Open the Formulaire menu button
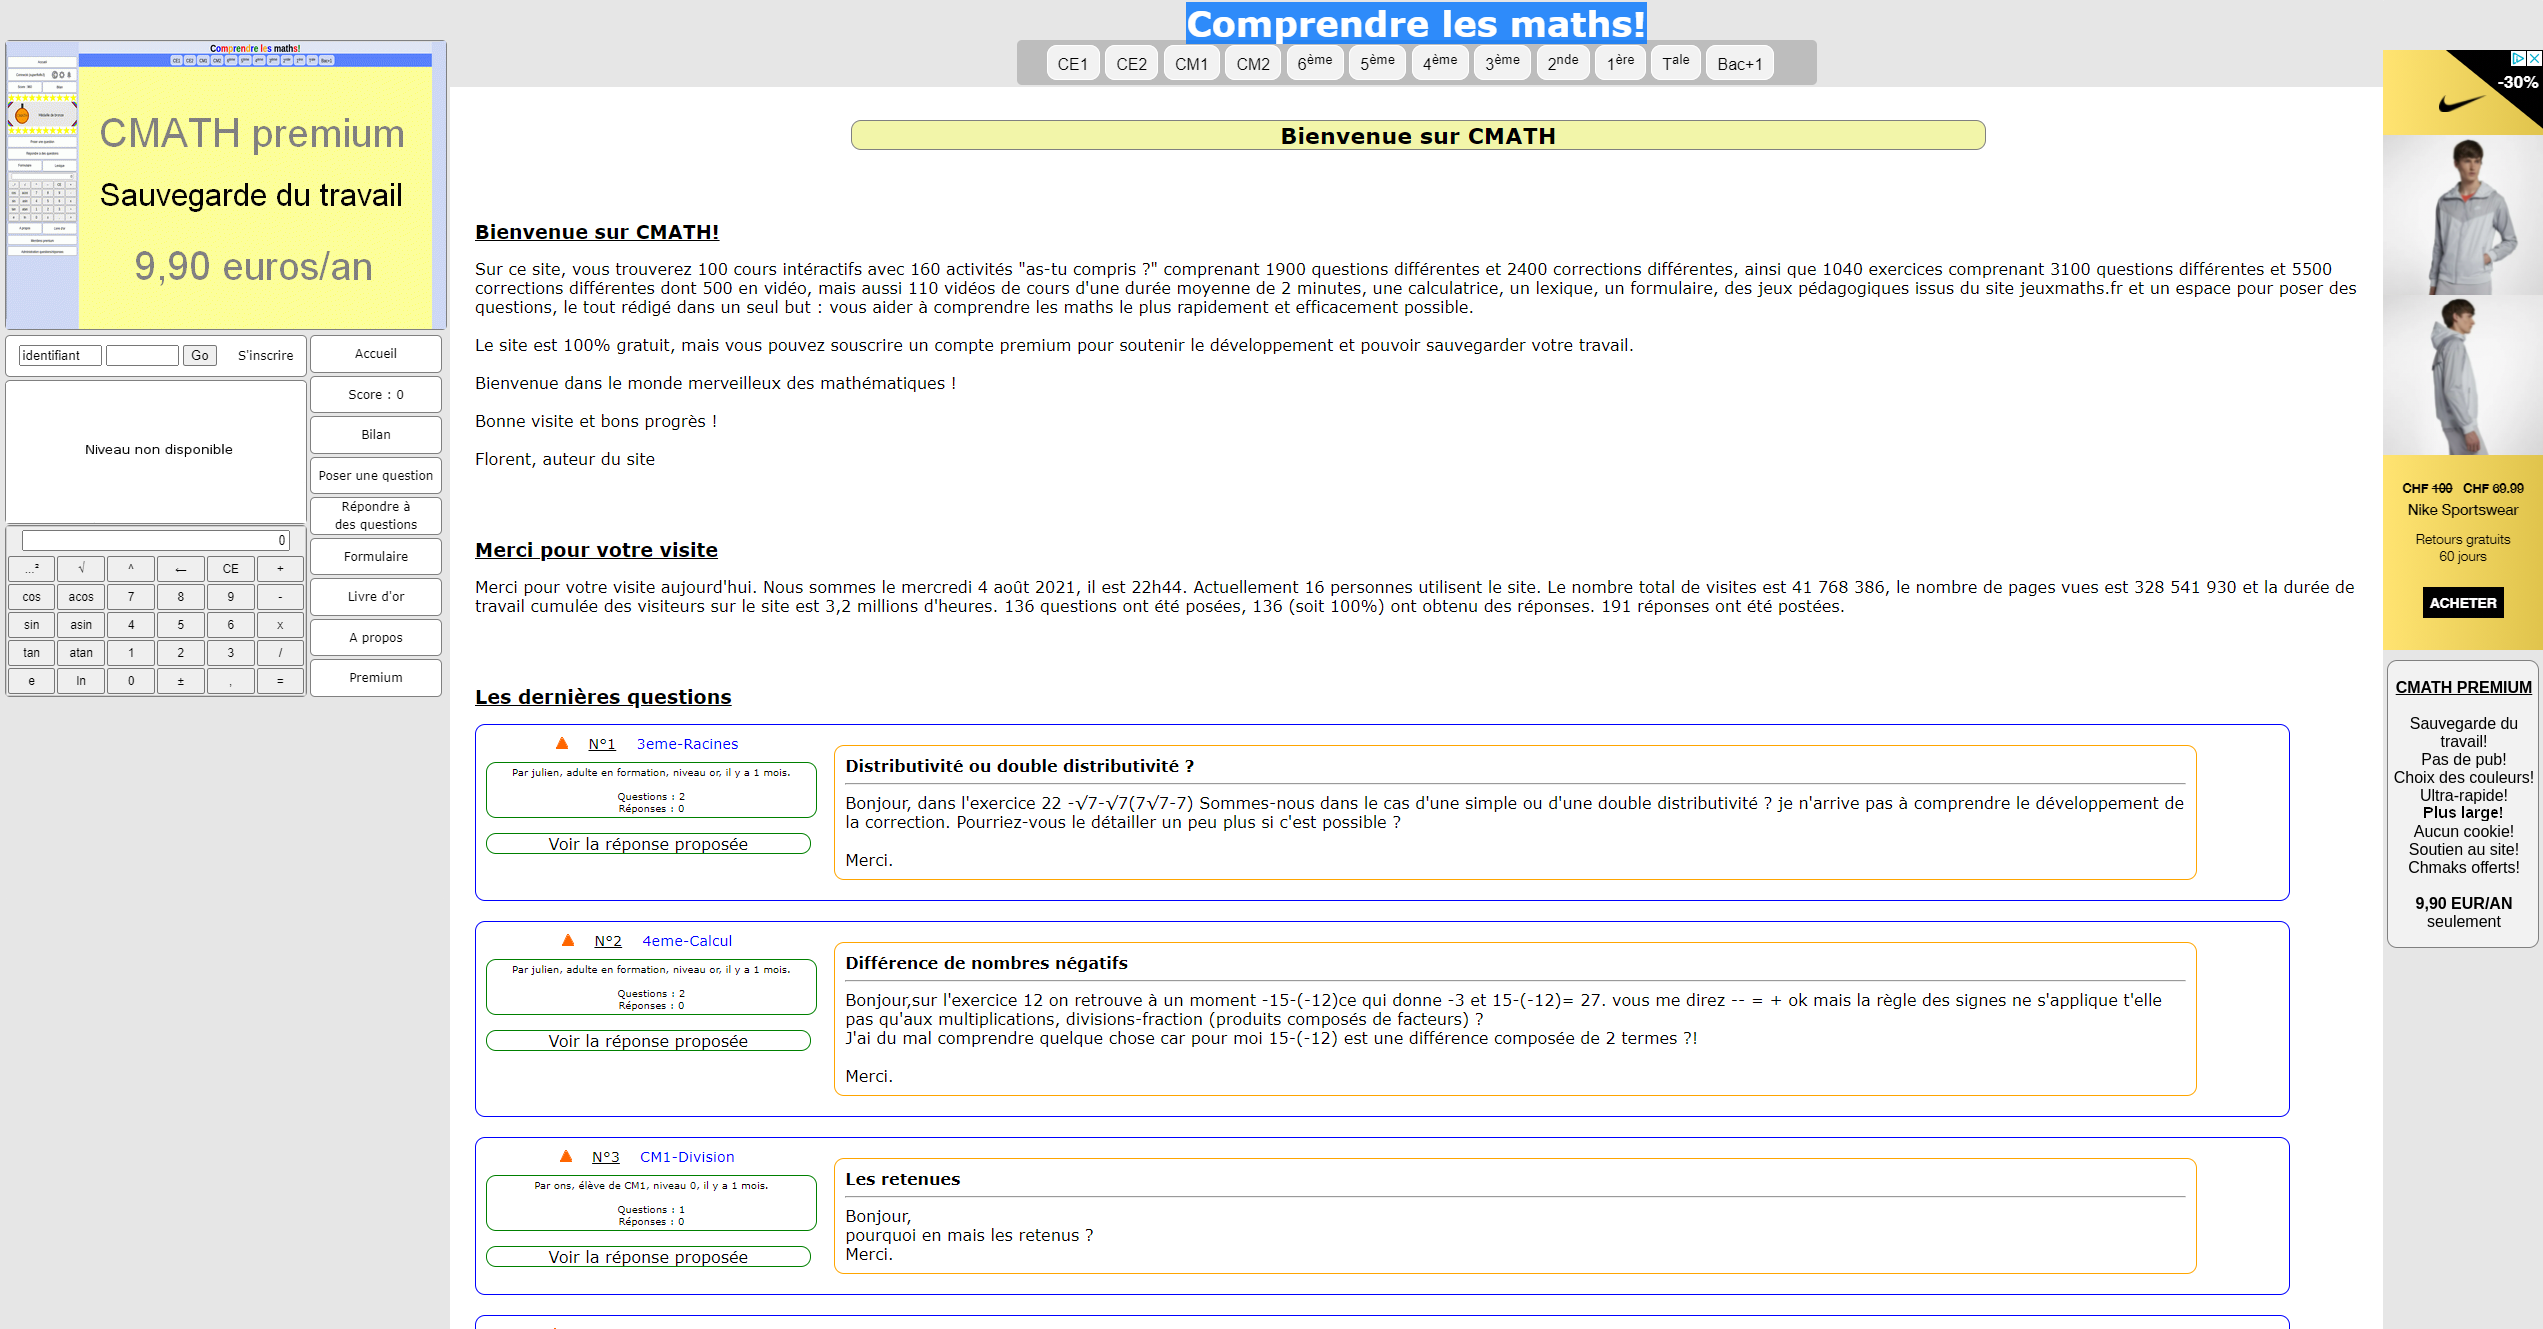The image size is (2543, 1329). [x=375, y=556]
